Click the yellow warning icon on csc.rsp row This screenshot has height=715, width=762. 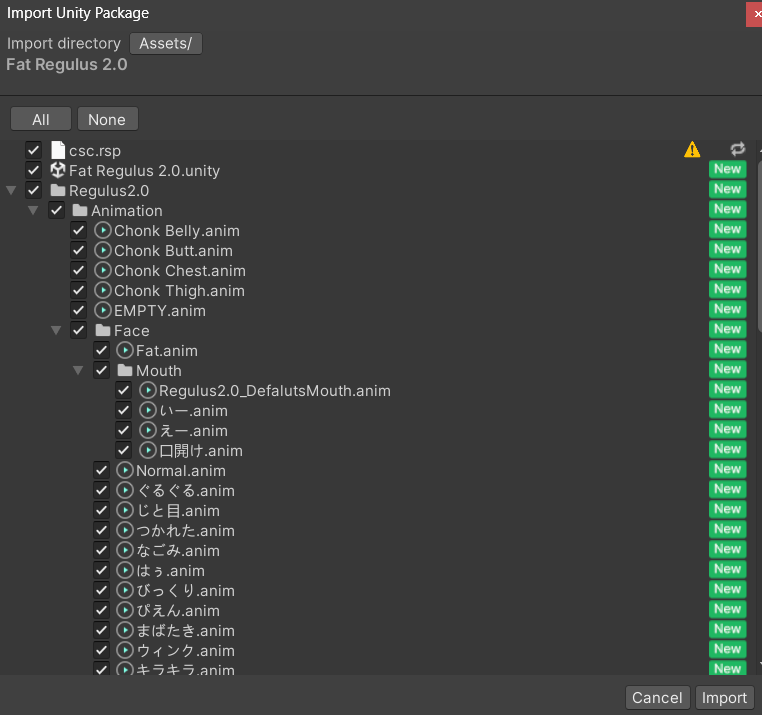pos(692,149)
